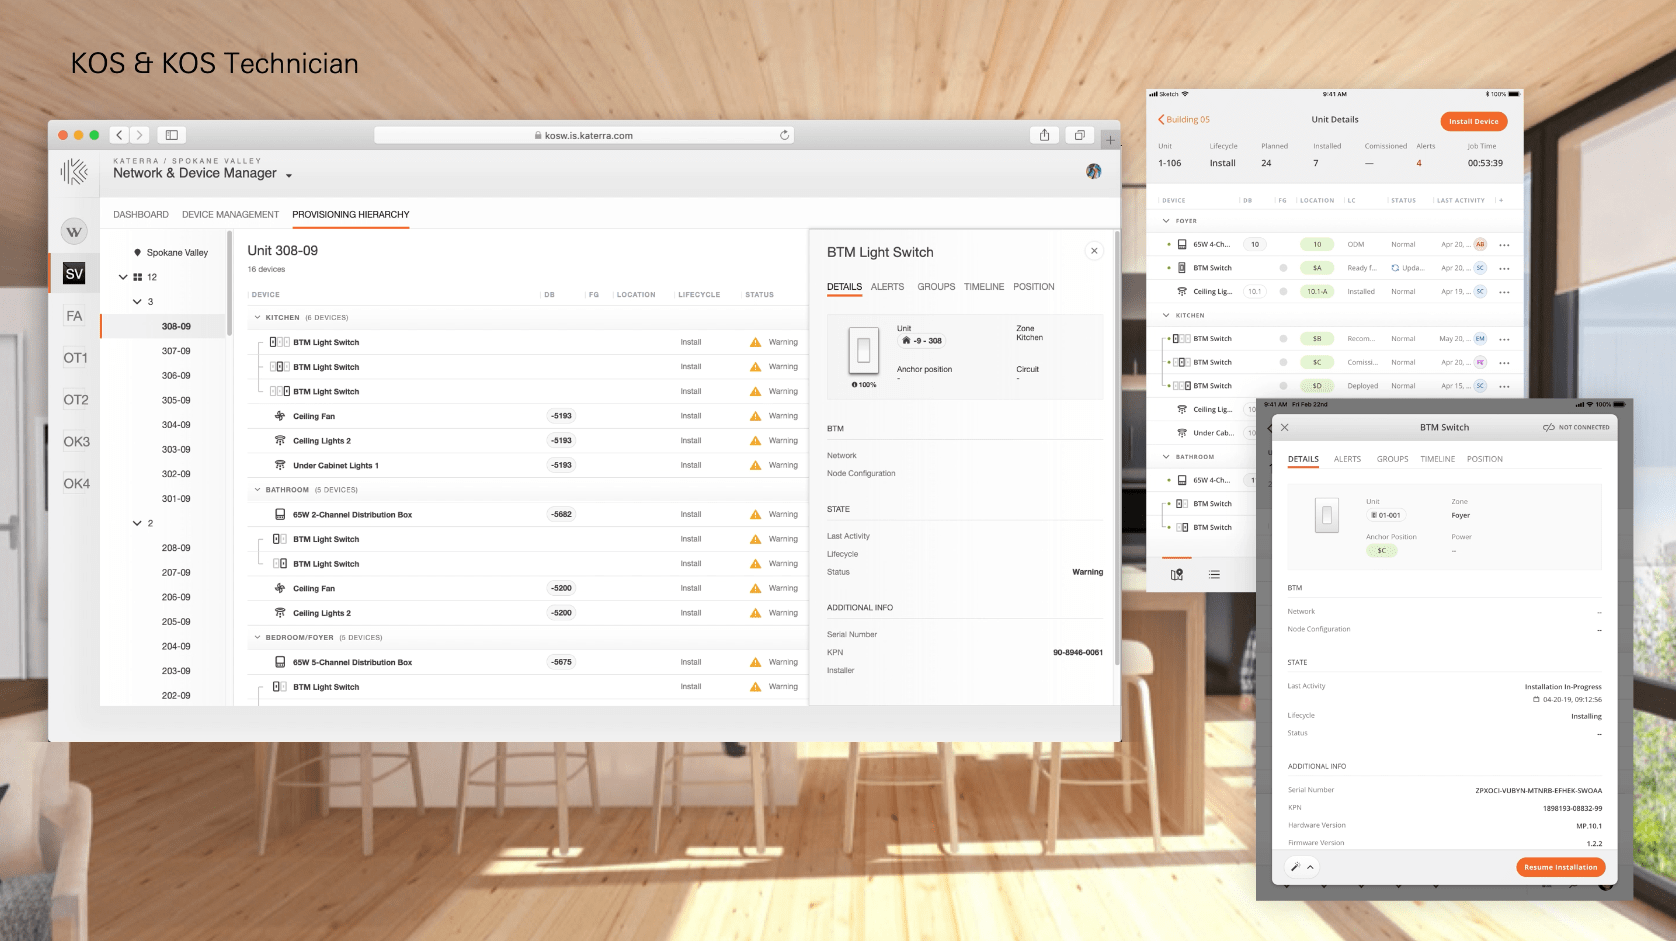1676x941 pixels.
Task: Collapse floor 3 in the hierarchy tree
Action: [x=137, y=302]
